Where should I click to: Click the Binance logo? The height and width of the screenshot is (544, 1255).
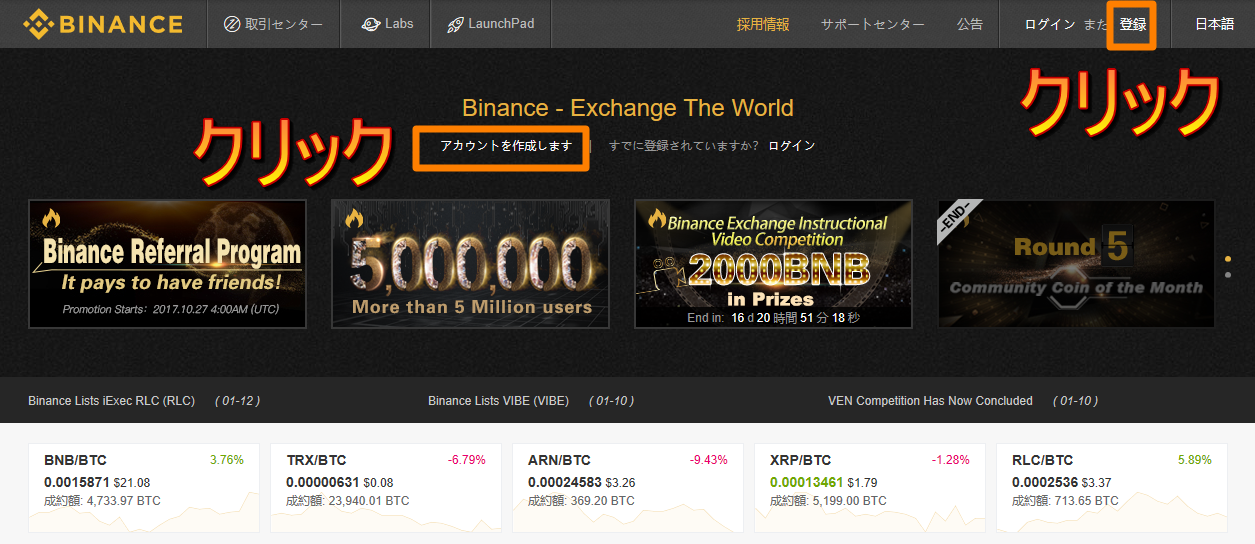pyautogui.click(x=103, y=24)
